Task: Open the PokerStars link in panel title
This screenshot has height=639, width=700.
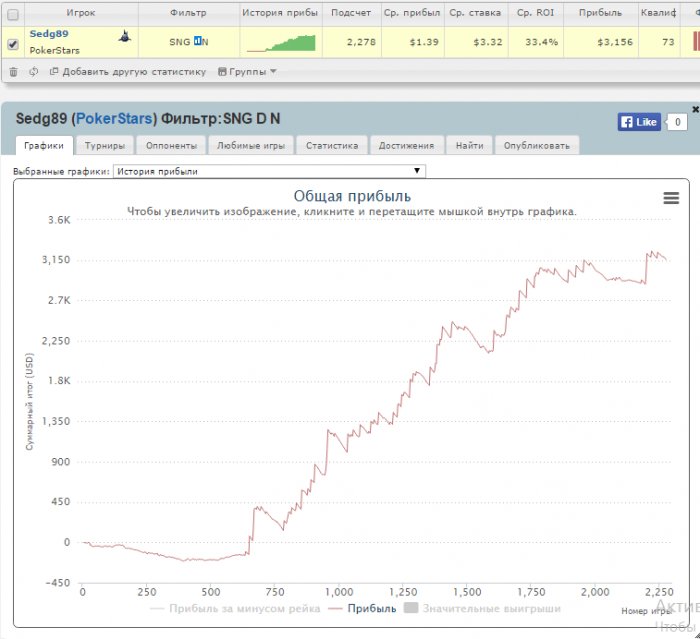Action: click(115, 119)
